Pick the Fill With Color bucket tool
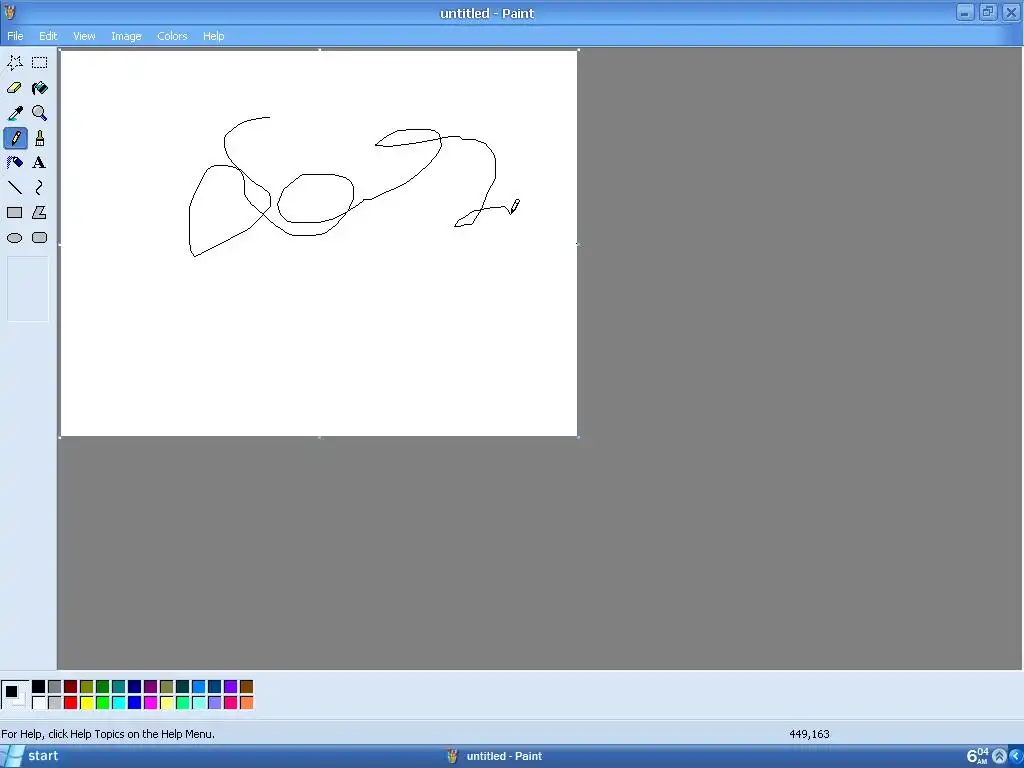Viewport: 1024px width, 768px height. tap(40, 88)
